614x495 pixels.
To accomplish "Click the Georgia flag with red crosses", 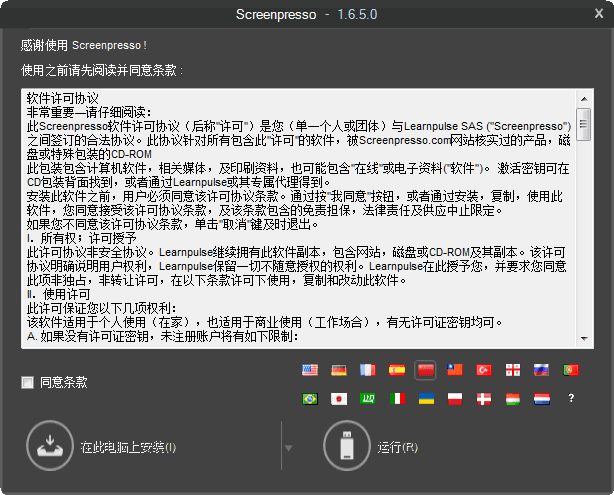I will 513,370.
